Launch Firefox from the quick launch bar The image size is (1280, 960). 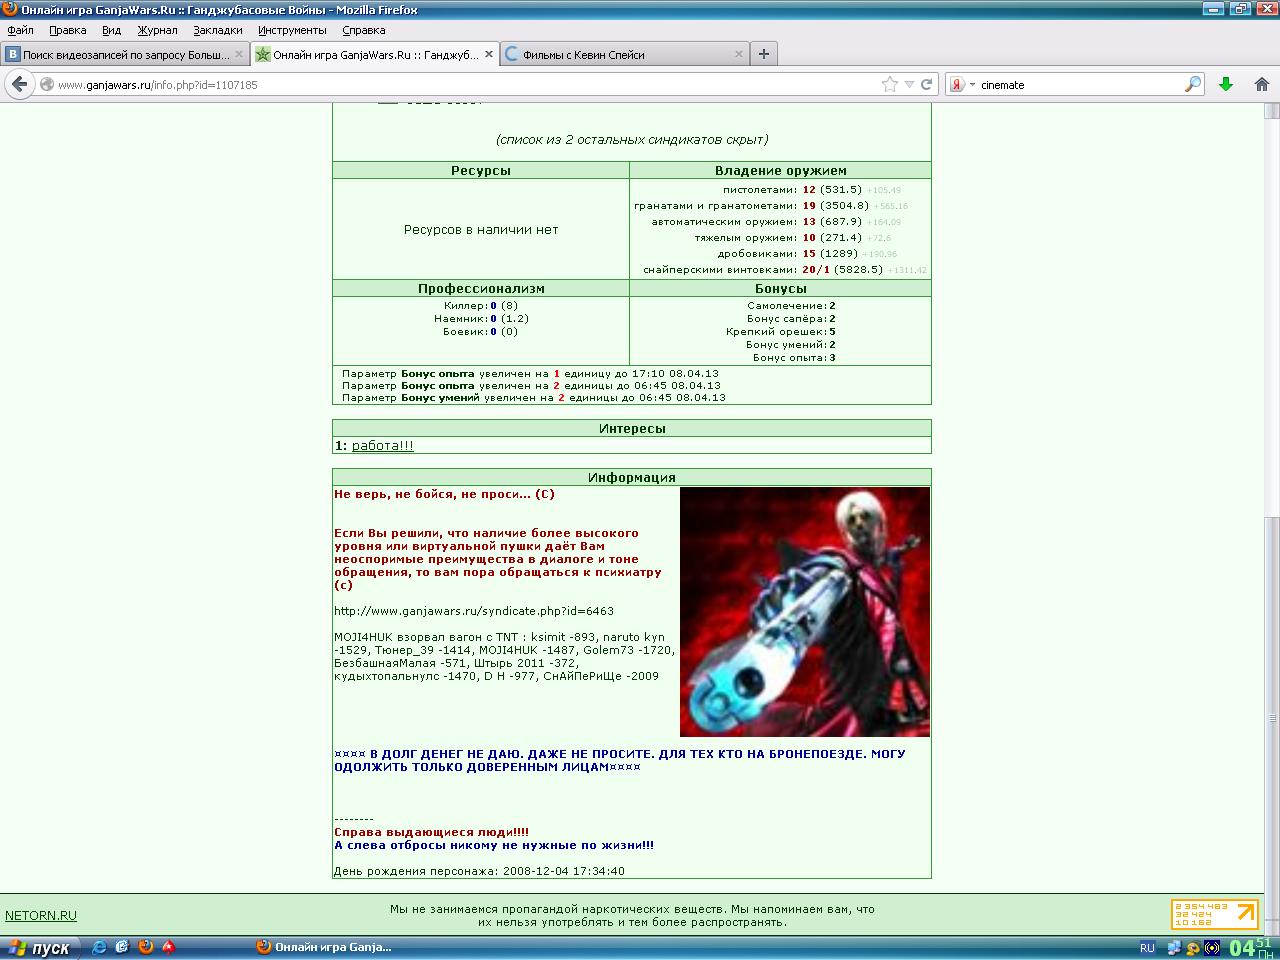click(146, 946)
